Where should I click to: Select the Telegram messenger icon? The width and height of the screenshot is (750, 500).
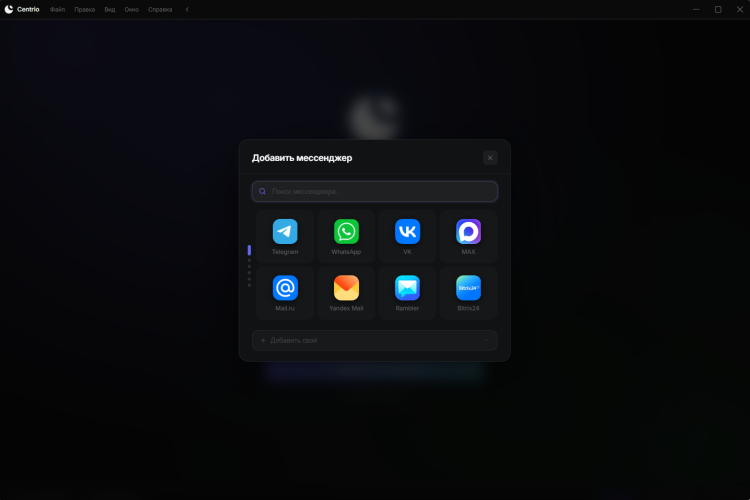click(285, 232)
